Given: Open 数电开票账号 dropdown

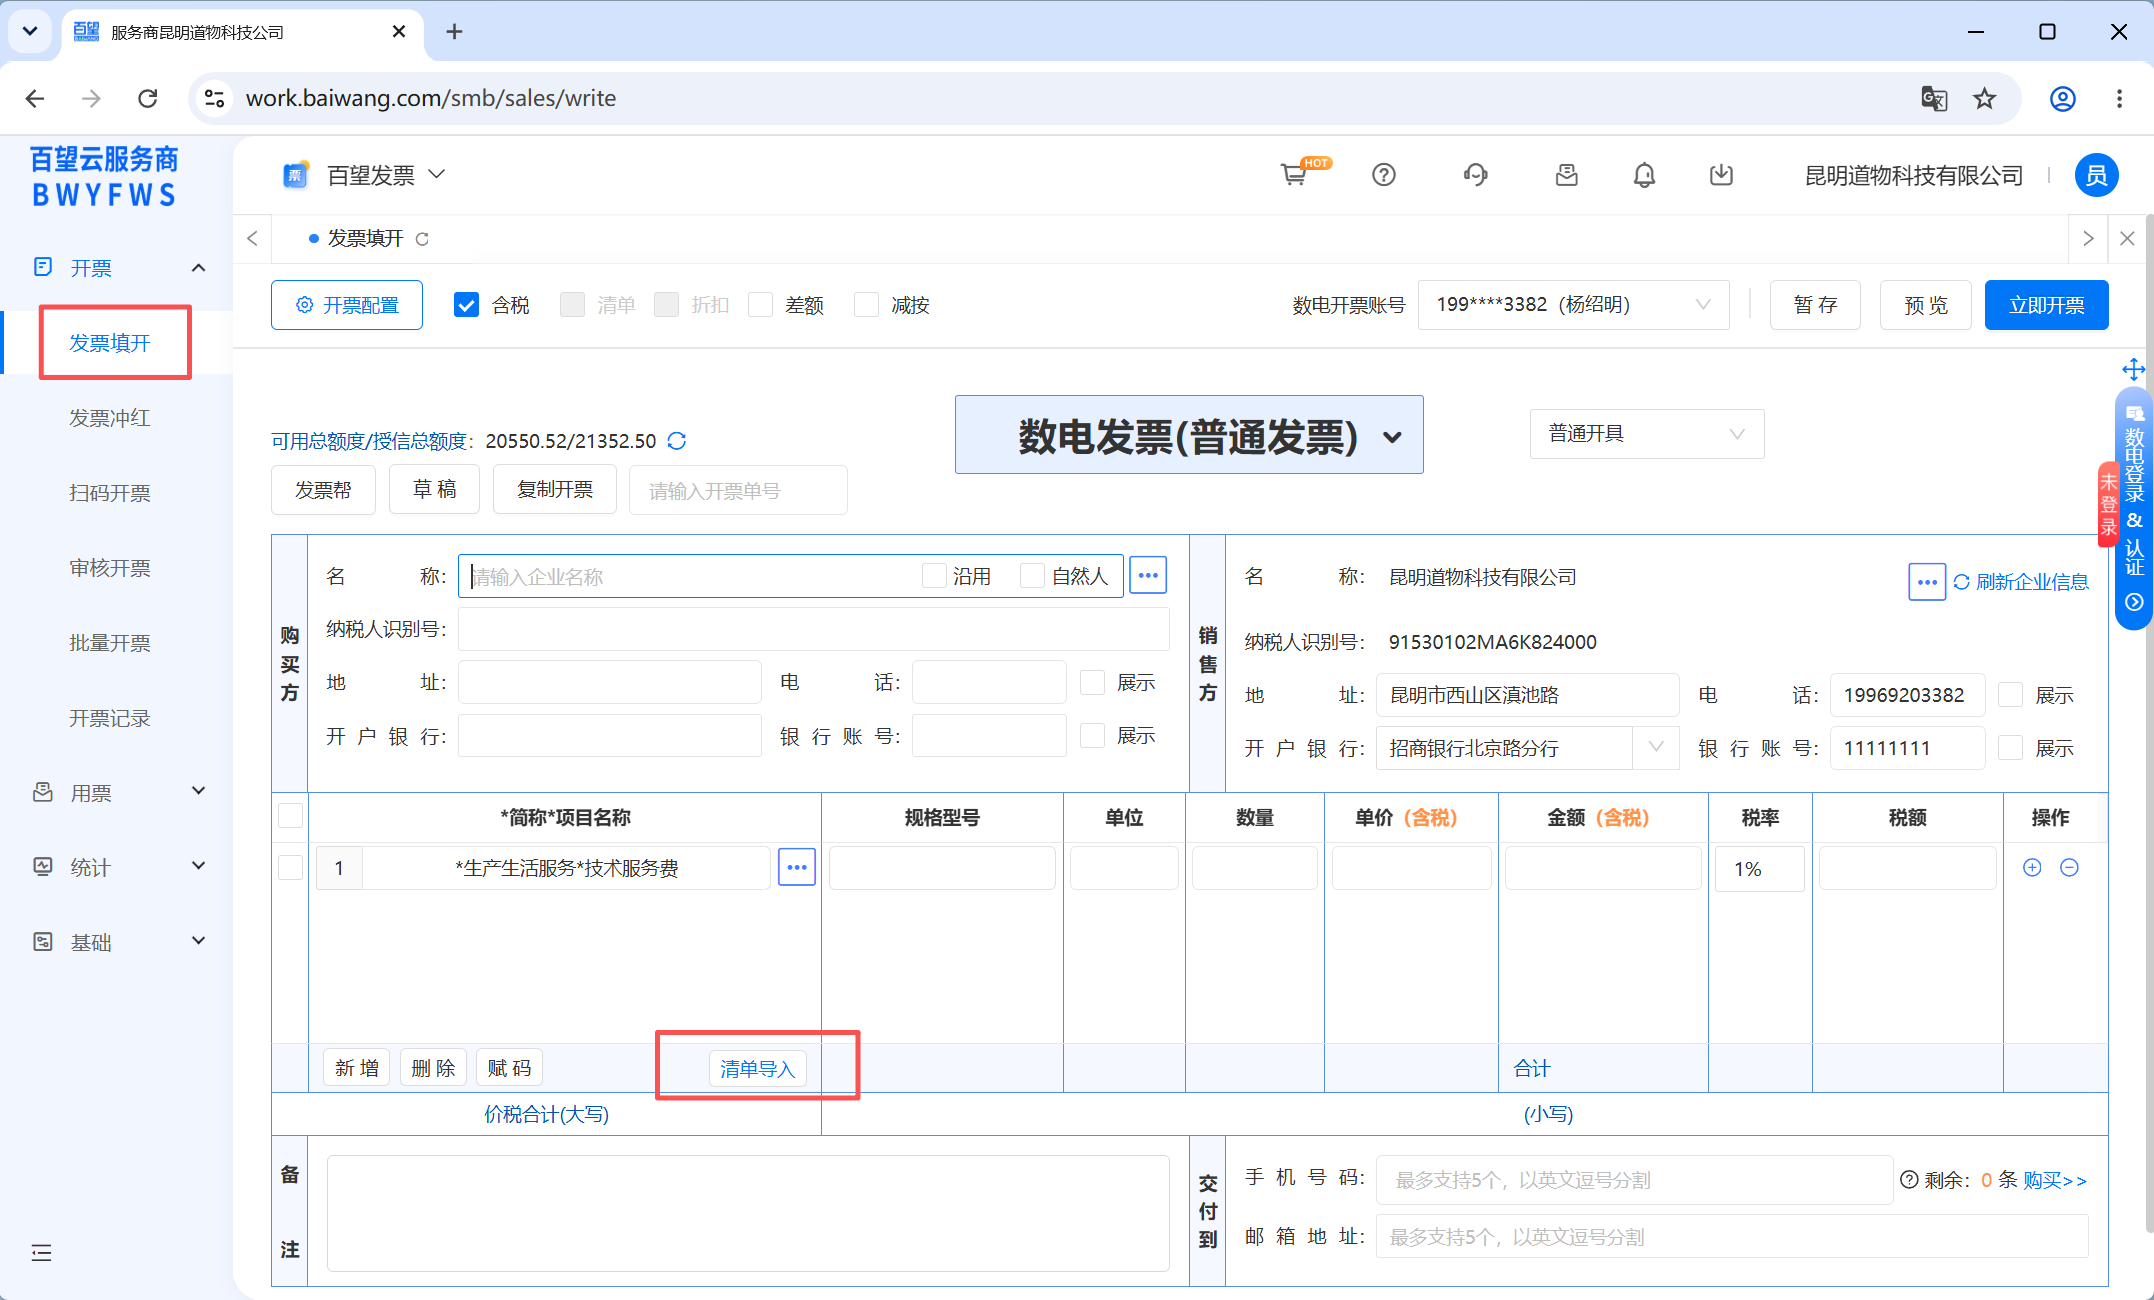Looking at the screenshot, I should pos(1573,305).
